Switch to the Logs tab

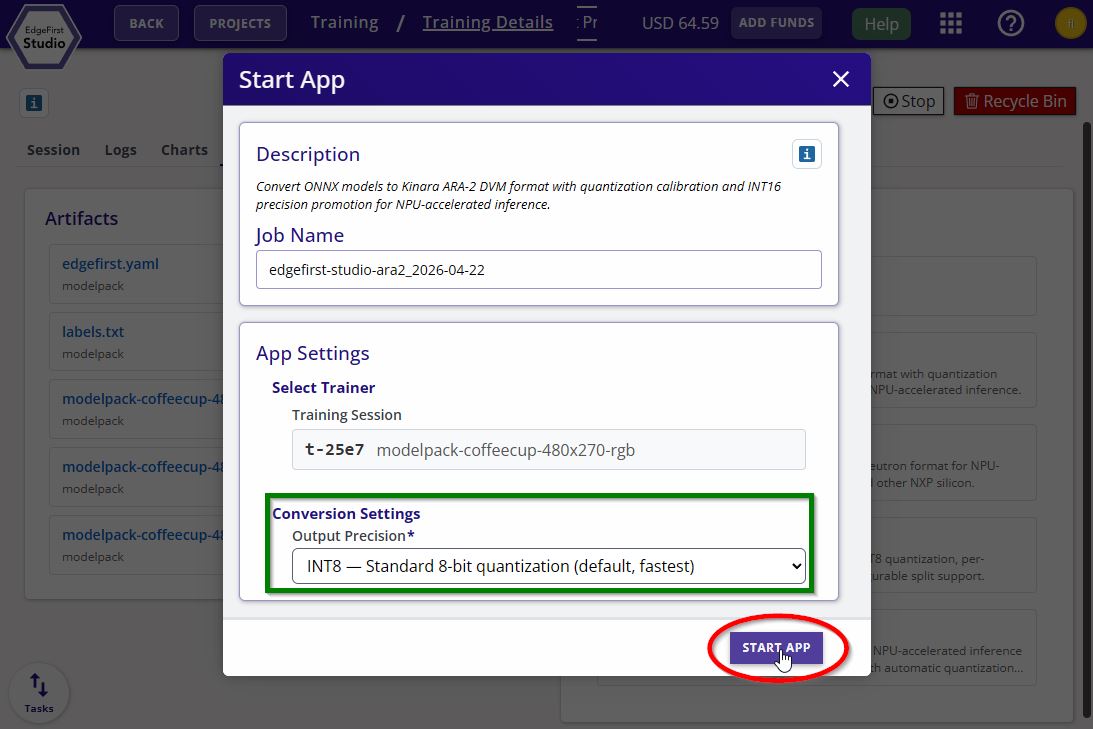pos(121,150)
